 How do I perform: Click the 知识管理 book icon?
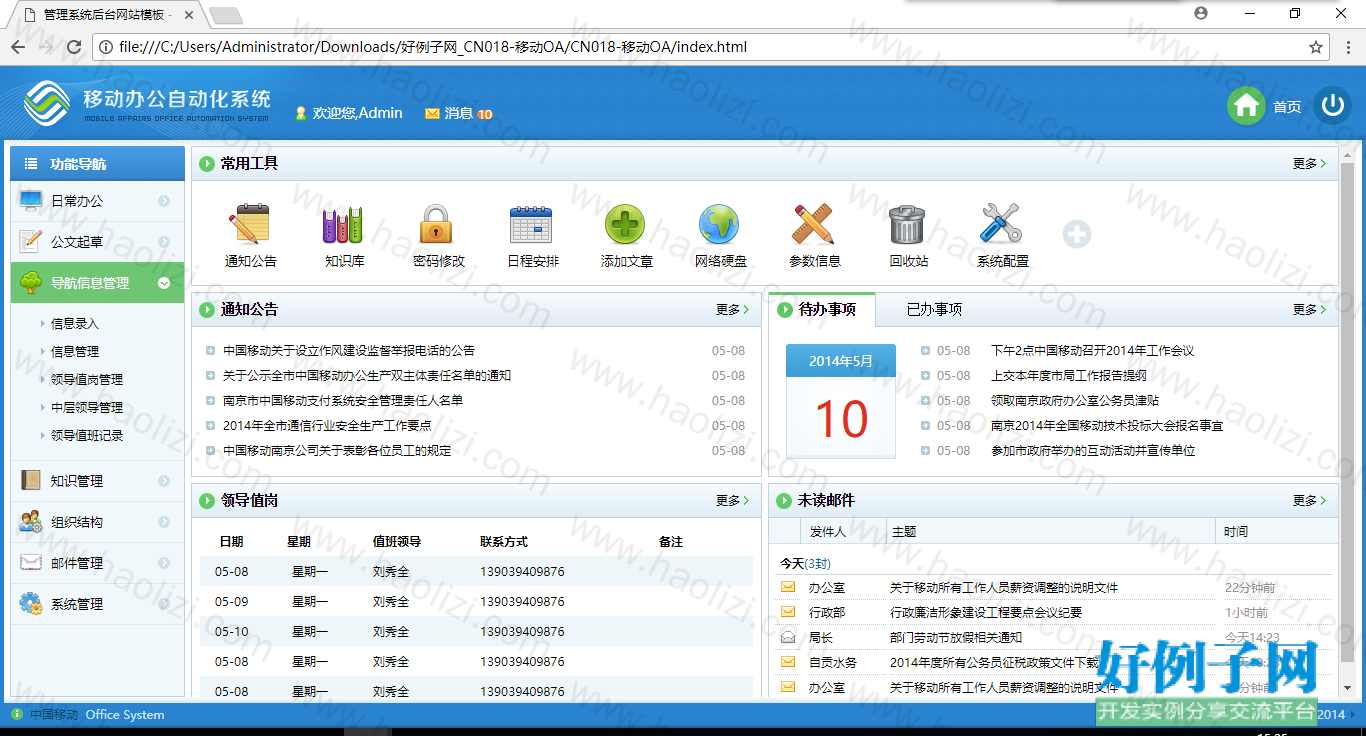(x=31, y=480)
